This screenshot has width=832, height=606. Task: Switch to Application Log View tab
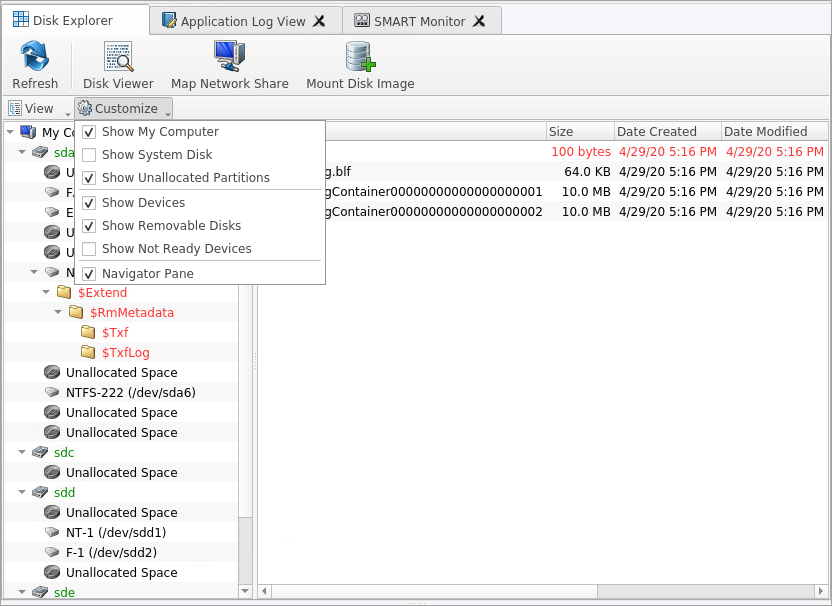pyautogui.click(x=243, y=21)
